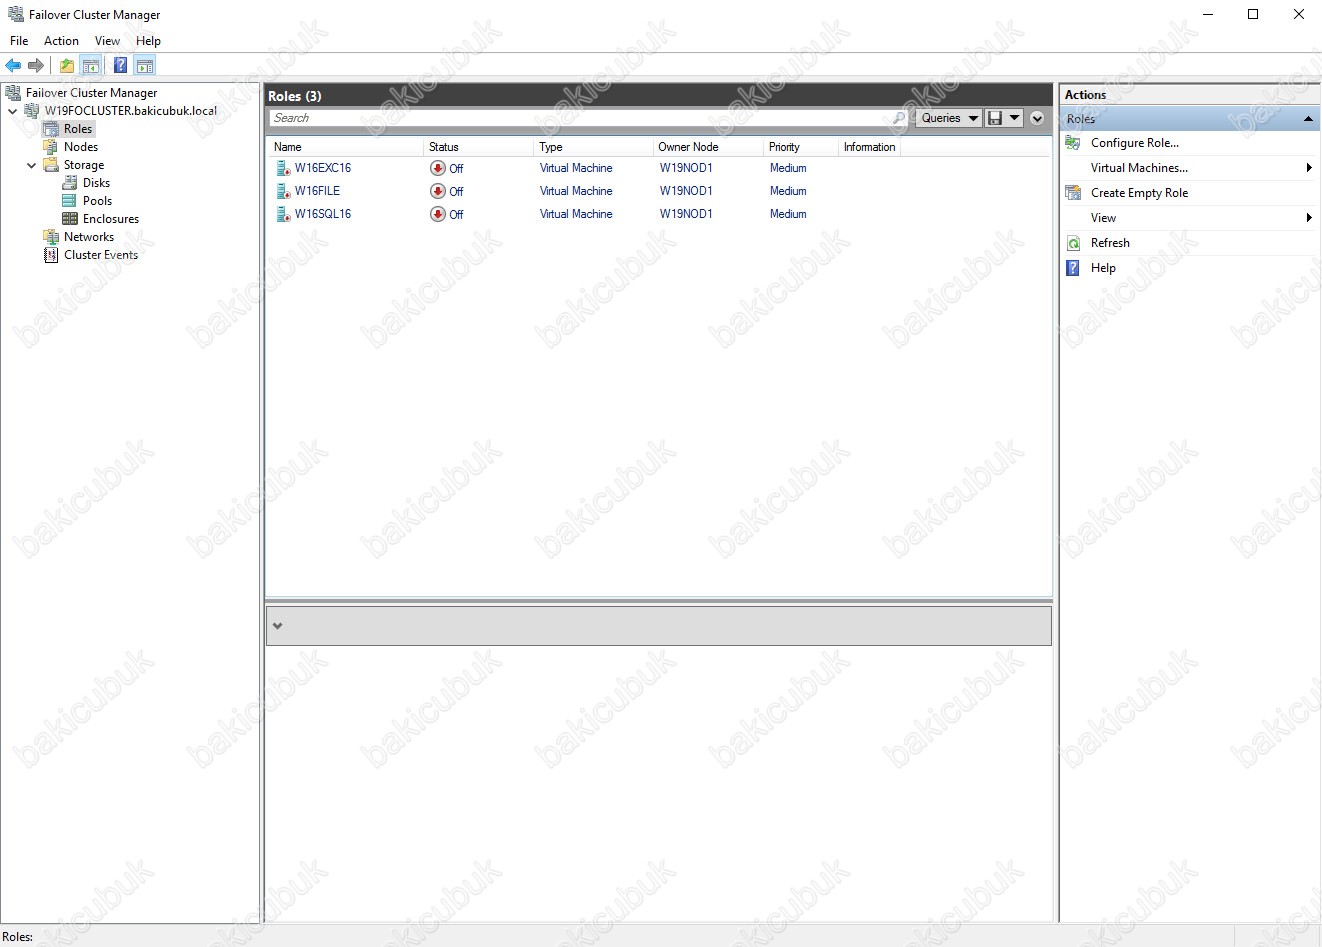
Task: Click the Off status icon for W16FILE
Action: coord(438,191)
